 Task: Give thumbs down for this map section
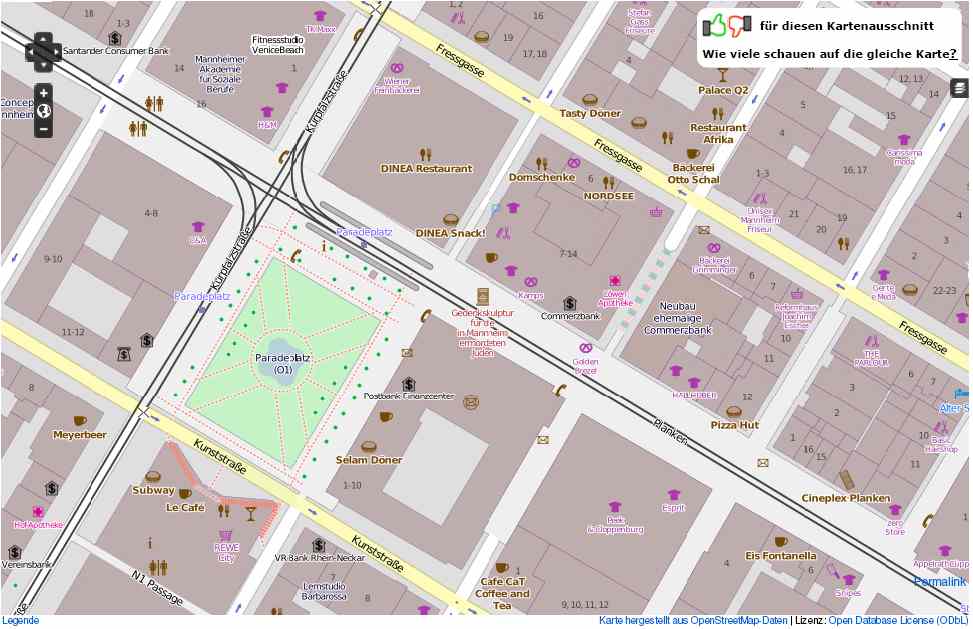[x=740, y=25]
